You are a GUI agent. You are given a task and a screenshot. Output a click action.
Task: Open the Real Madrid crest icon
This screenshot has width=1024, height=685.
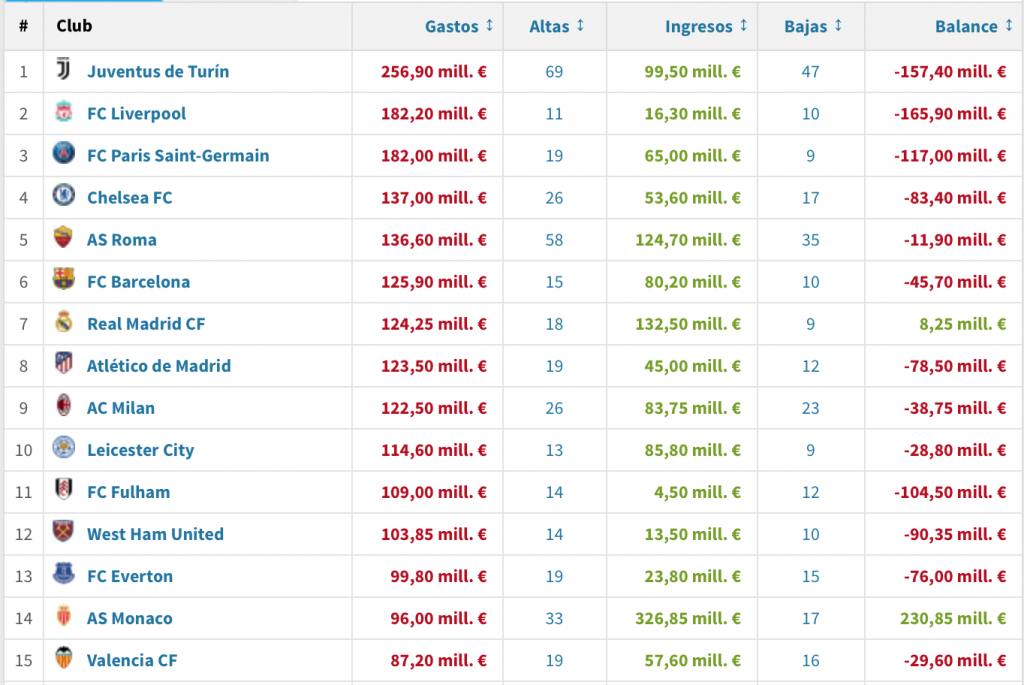(x=63, y=321)
